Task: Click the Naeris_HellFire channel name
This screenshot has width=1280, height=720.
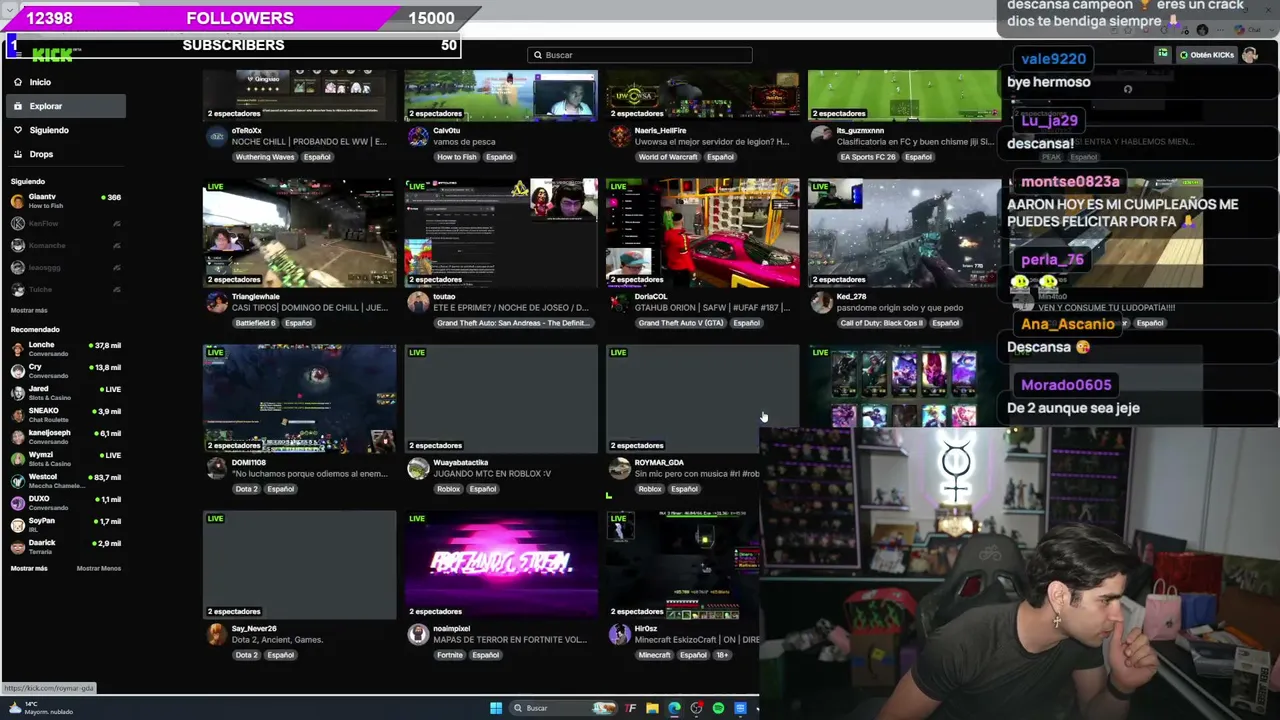Action: point(660,131)
